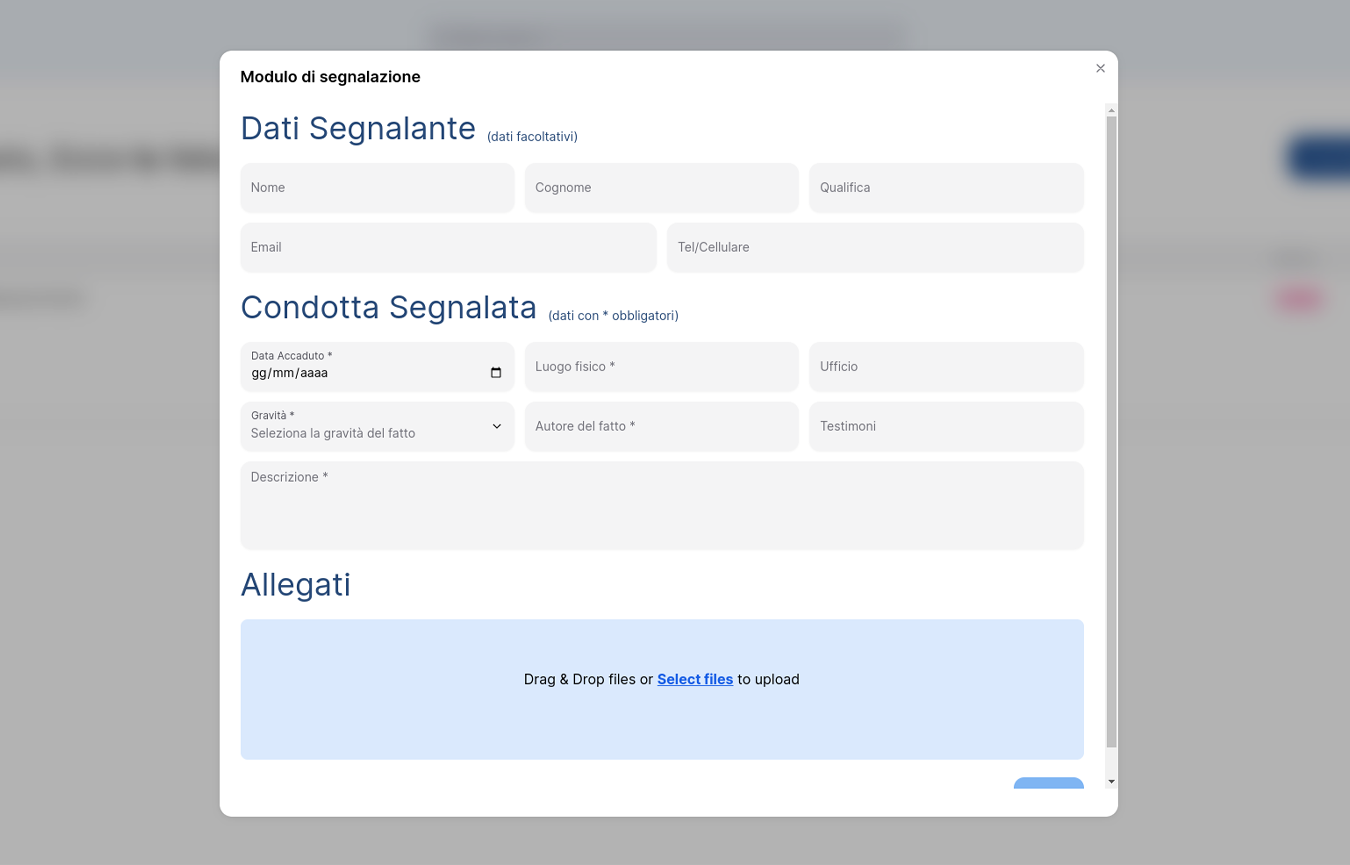Screen dimensions: 1350x865
Task: Select the Ufficio input field
Action: point(945,367)
